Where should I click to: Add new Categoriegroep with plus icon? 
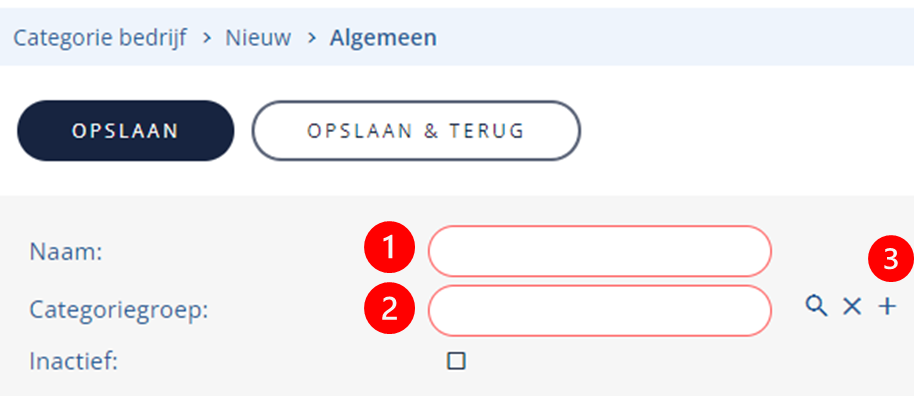point(887,306)
